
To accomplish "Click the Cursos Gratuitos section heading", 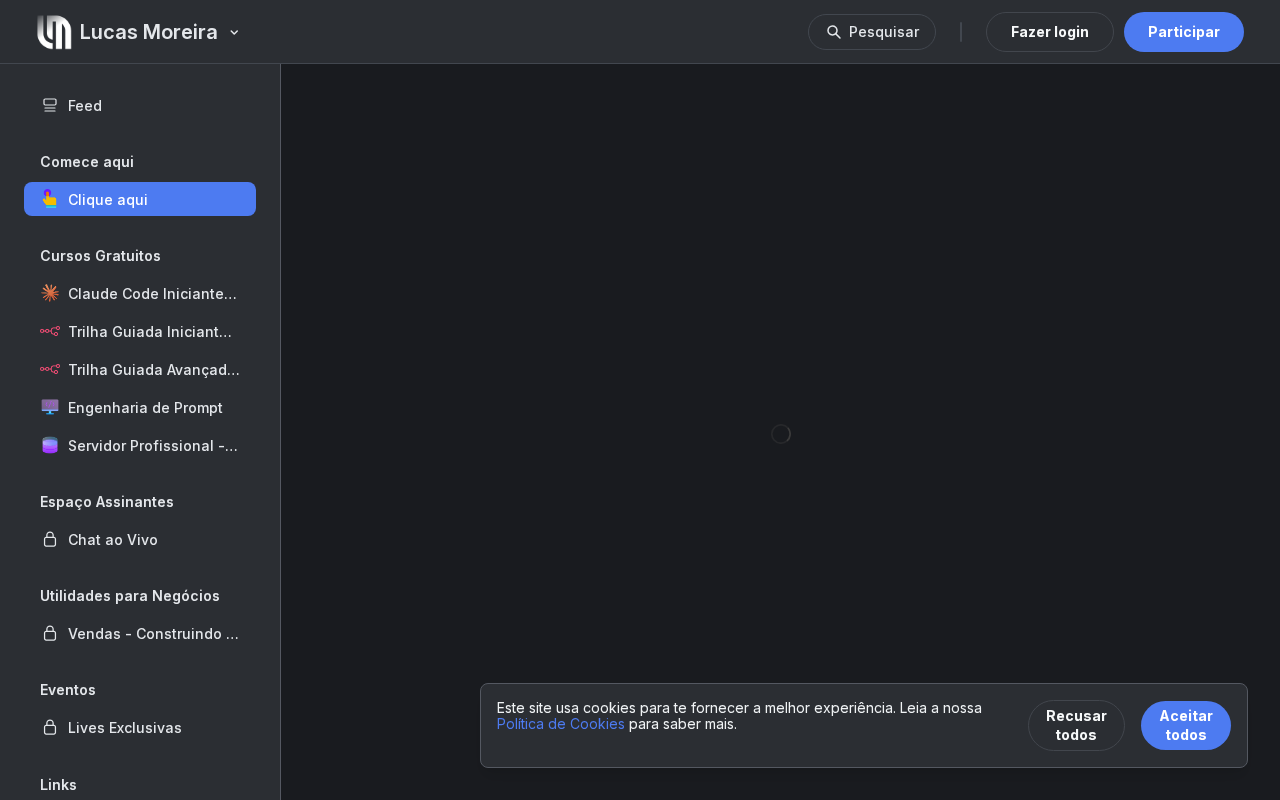I will (x=100, y=255).
